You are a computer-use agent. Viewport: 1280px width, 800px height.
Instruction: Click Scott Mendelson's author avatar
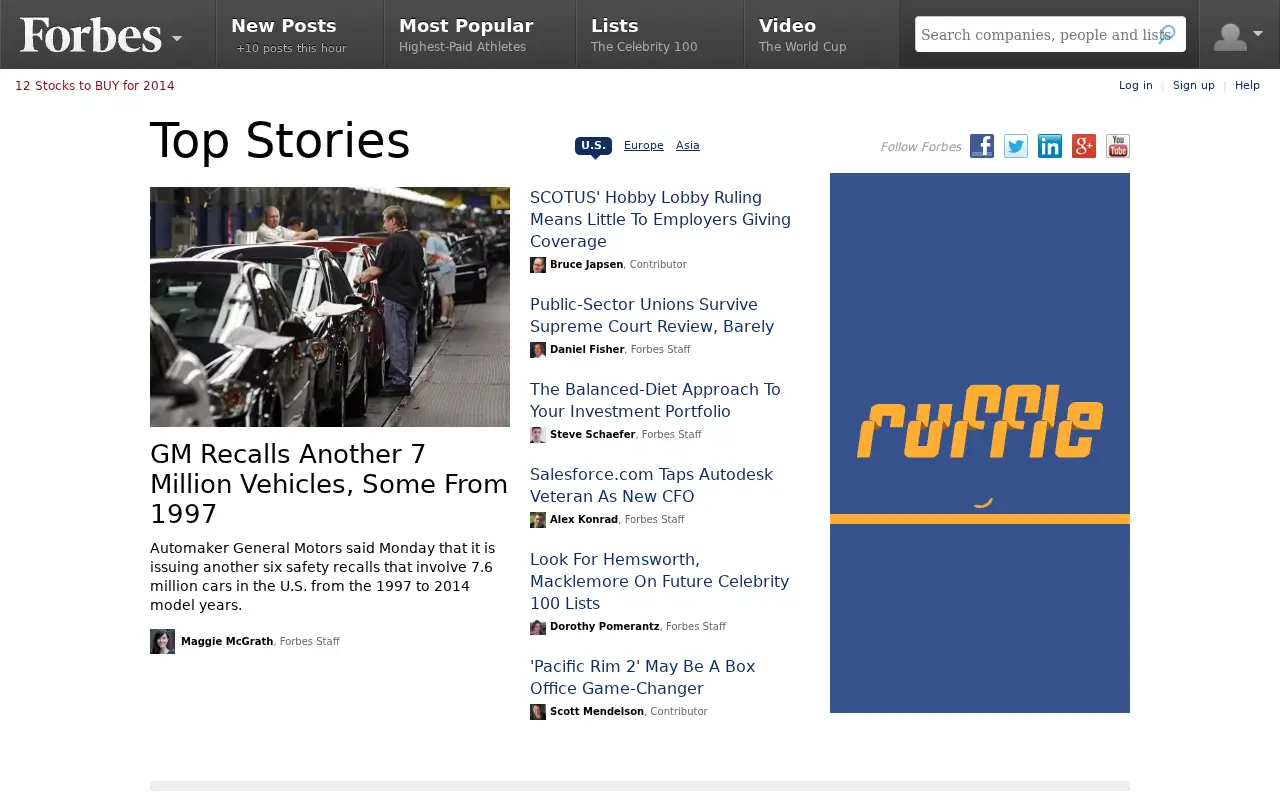538,712
